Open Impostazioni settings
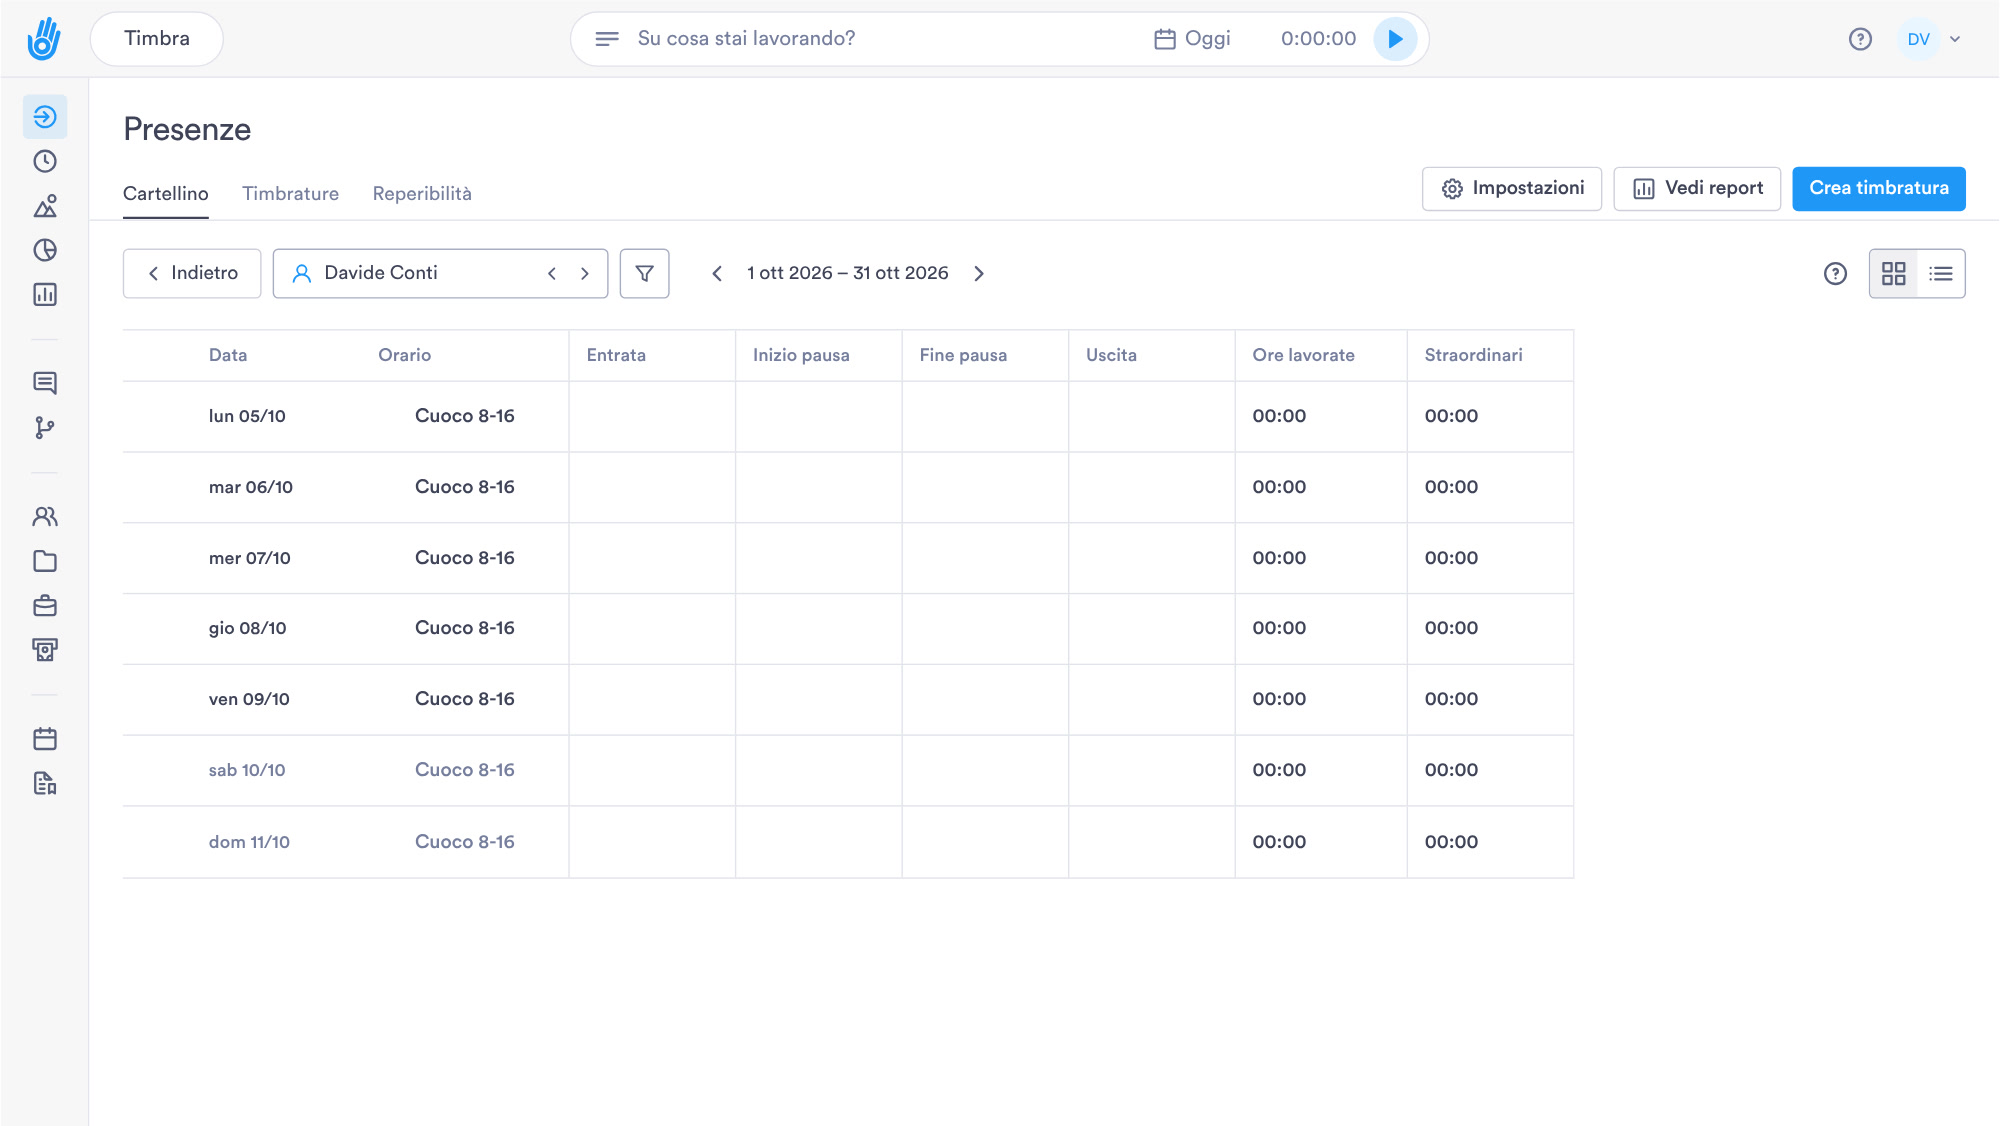 click(1512, 189)
